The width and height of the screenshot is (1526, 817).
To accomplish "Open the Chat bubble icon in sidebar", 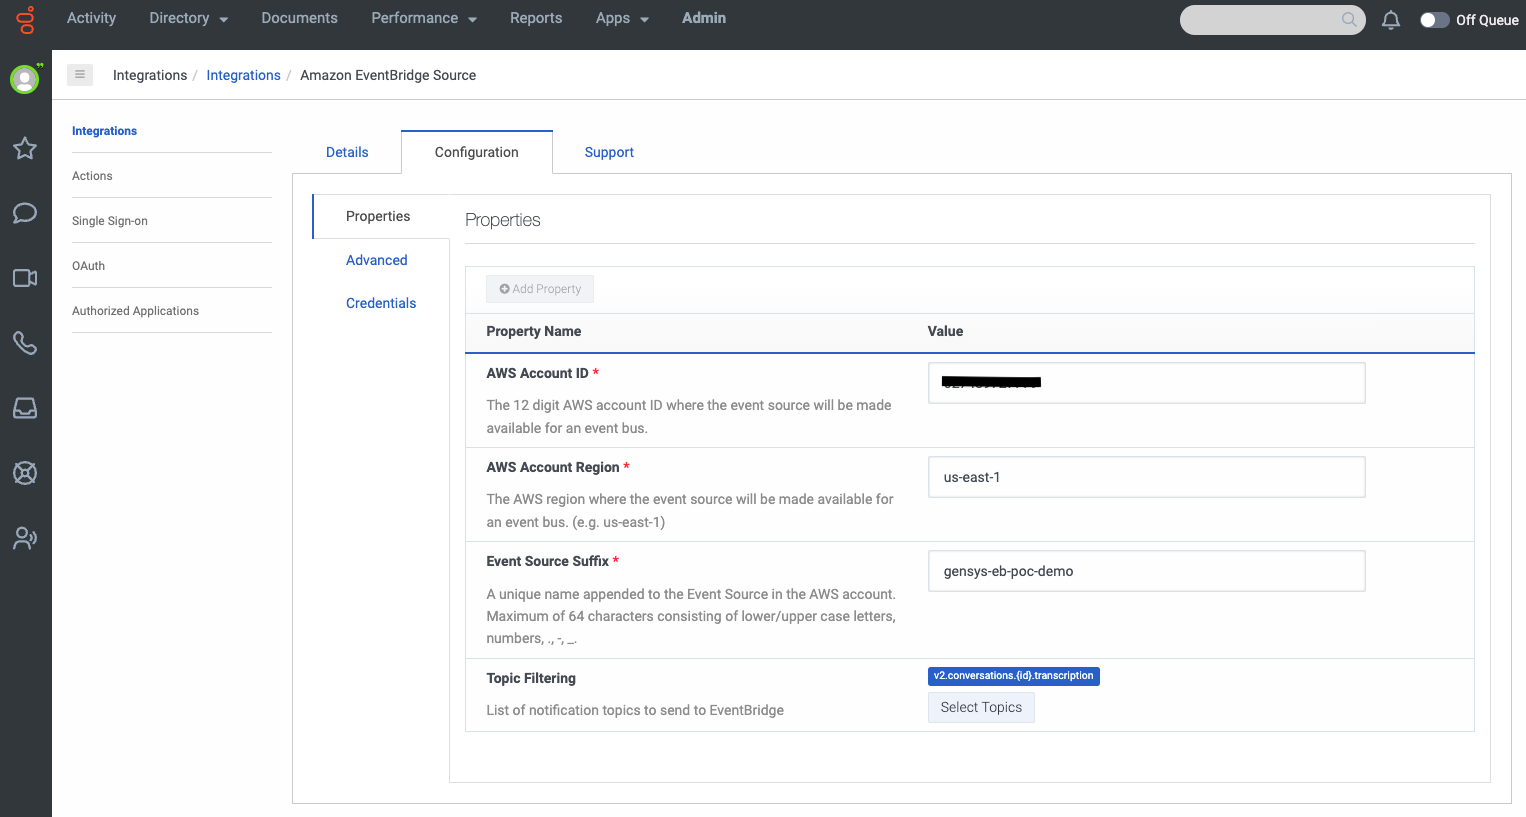I will coord(25,213).
